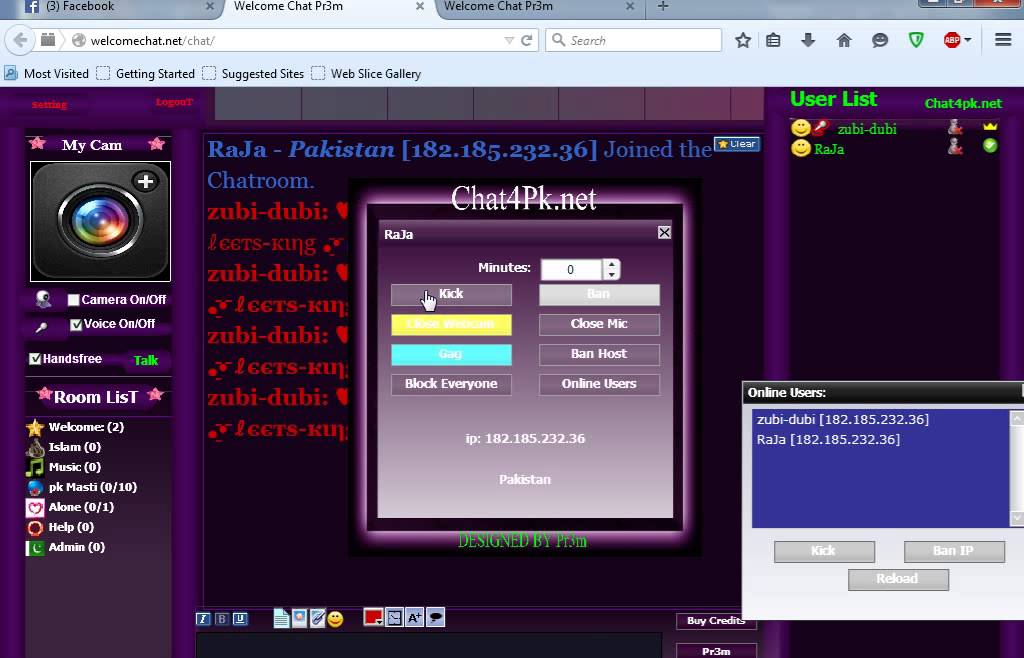The image size is (1024, 658).
Task: Click the square line-graph icon in chat toolbar
Action: point(394,617)
